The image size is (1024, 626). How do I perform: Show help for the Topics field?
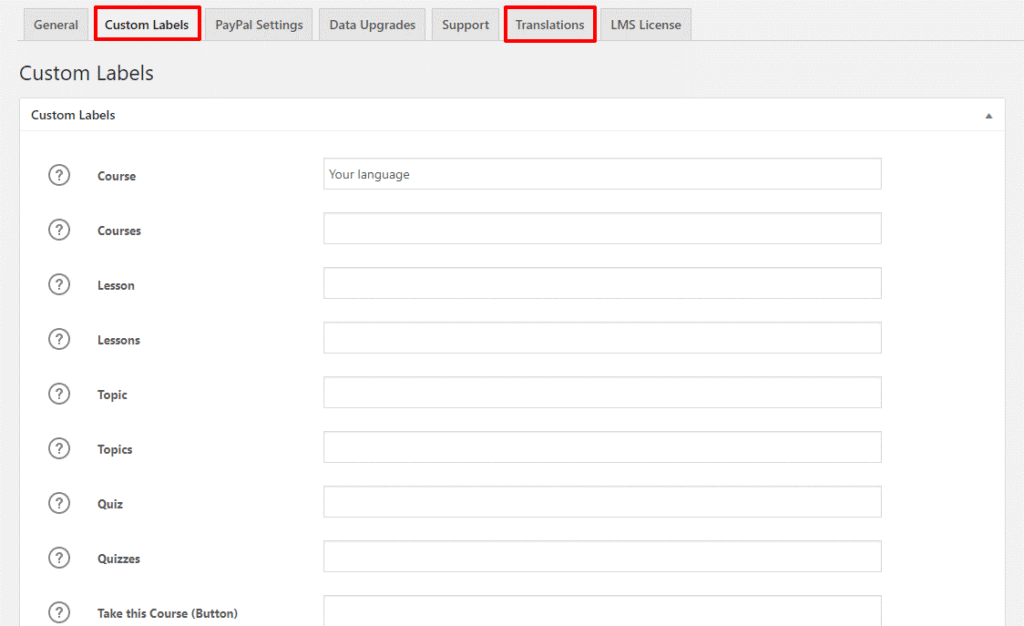(59, 448)
